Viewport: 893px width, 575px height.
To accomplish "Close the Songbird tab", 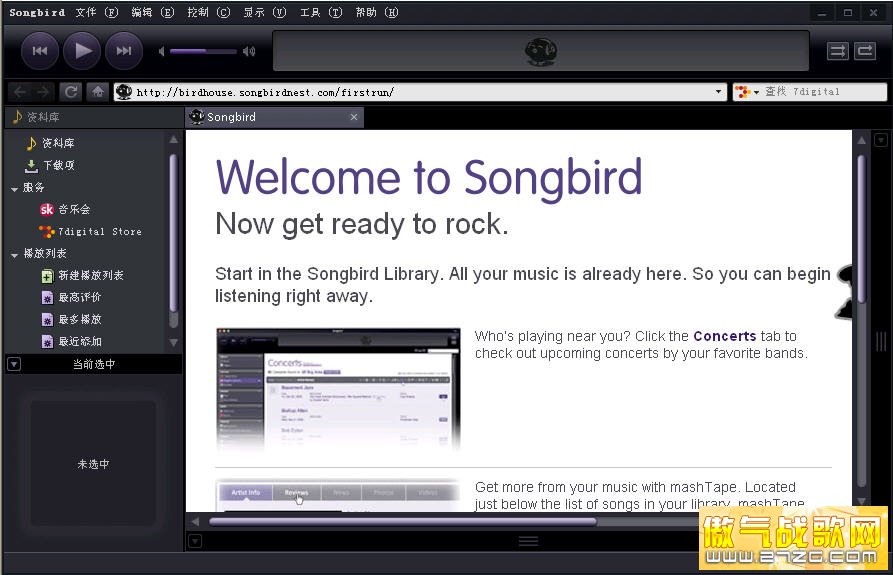I will pyautogui.click(x=354, y=117).
